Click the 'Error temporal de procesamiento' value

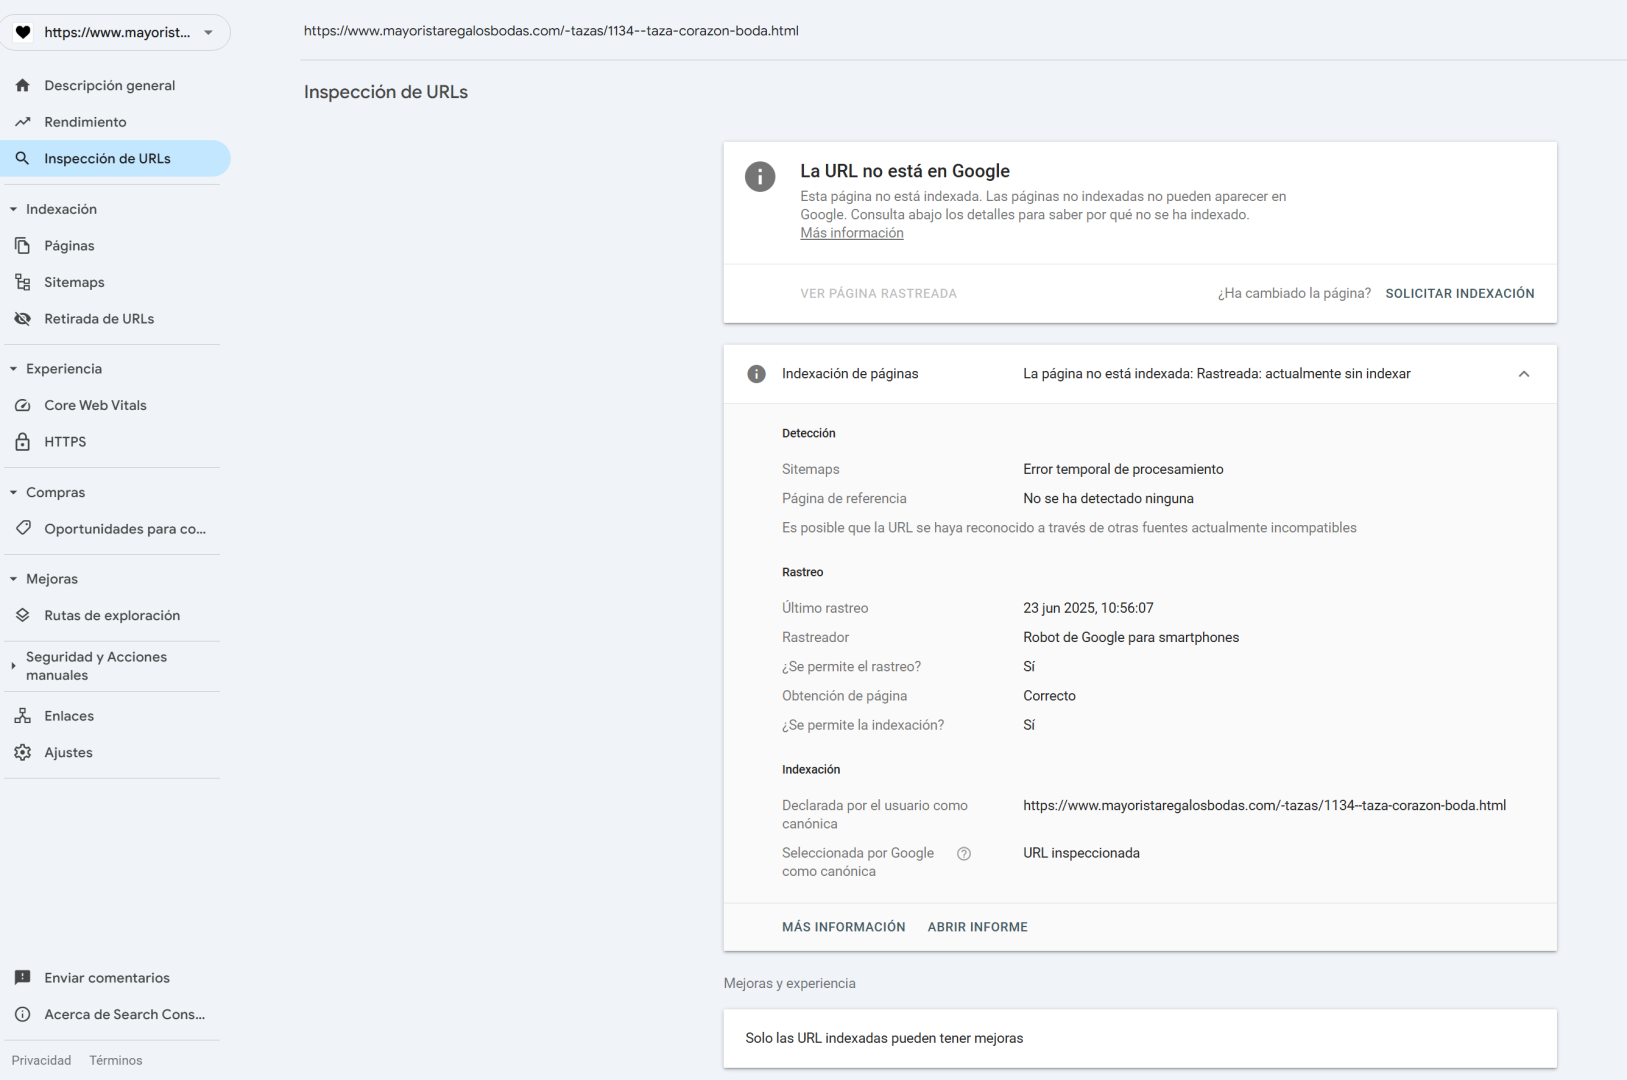(x=1123, y=469)
